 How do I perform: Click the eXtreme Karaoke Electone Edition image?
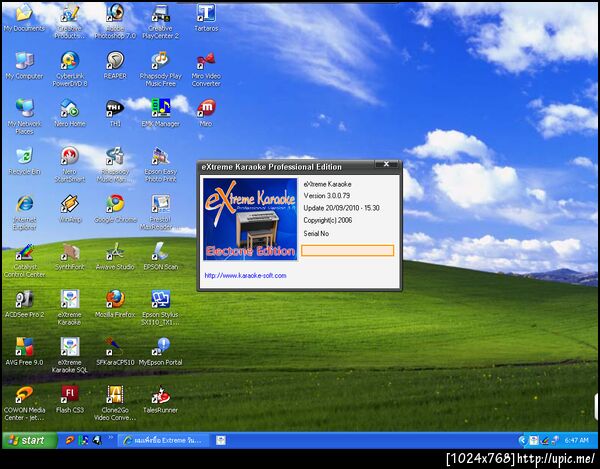250,219
